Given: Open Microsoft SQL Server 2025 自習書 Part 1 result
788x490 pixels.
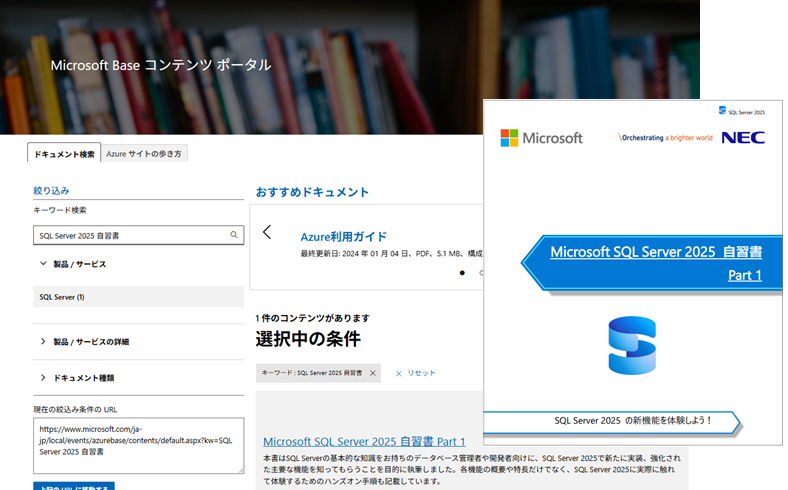Looking at the screenshot, I should click(x=364, y=441).
